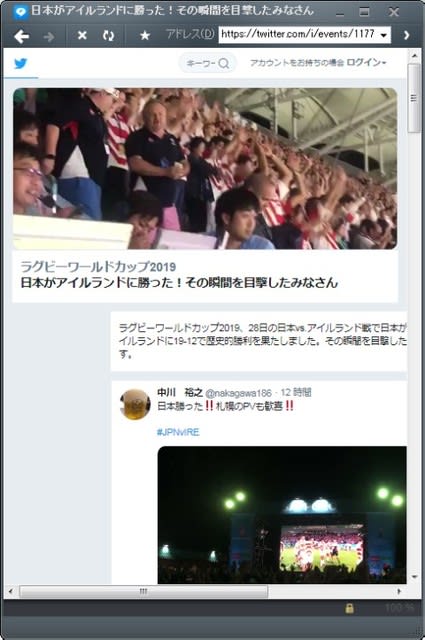Open the #JPNvIRE hashtag link

click(x=178, y=432)
